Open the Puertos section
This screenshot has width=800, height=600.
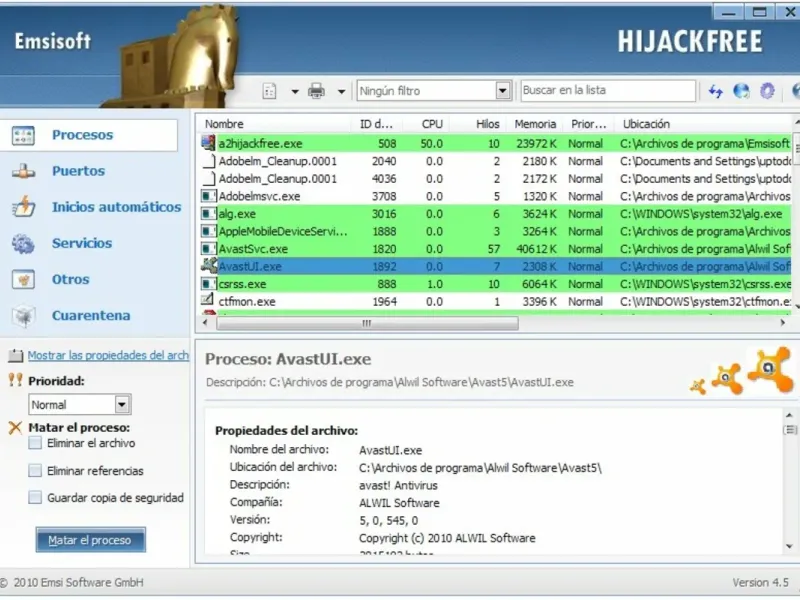click(x=78, y=171)
